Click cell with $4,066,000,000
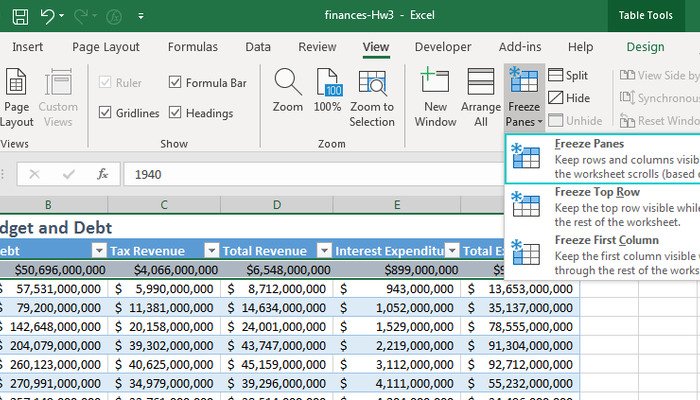 [x=164, y=270]
